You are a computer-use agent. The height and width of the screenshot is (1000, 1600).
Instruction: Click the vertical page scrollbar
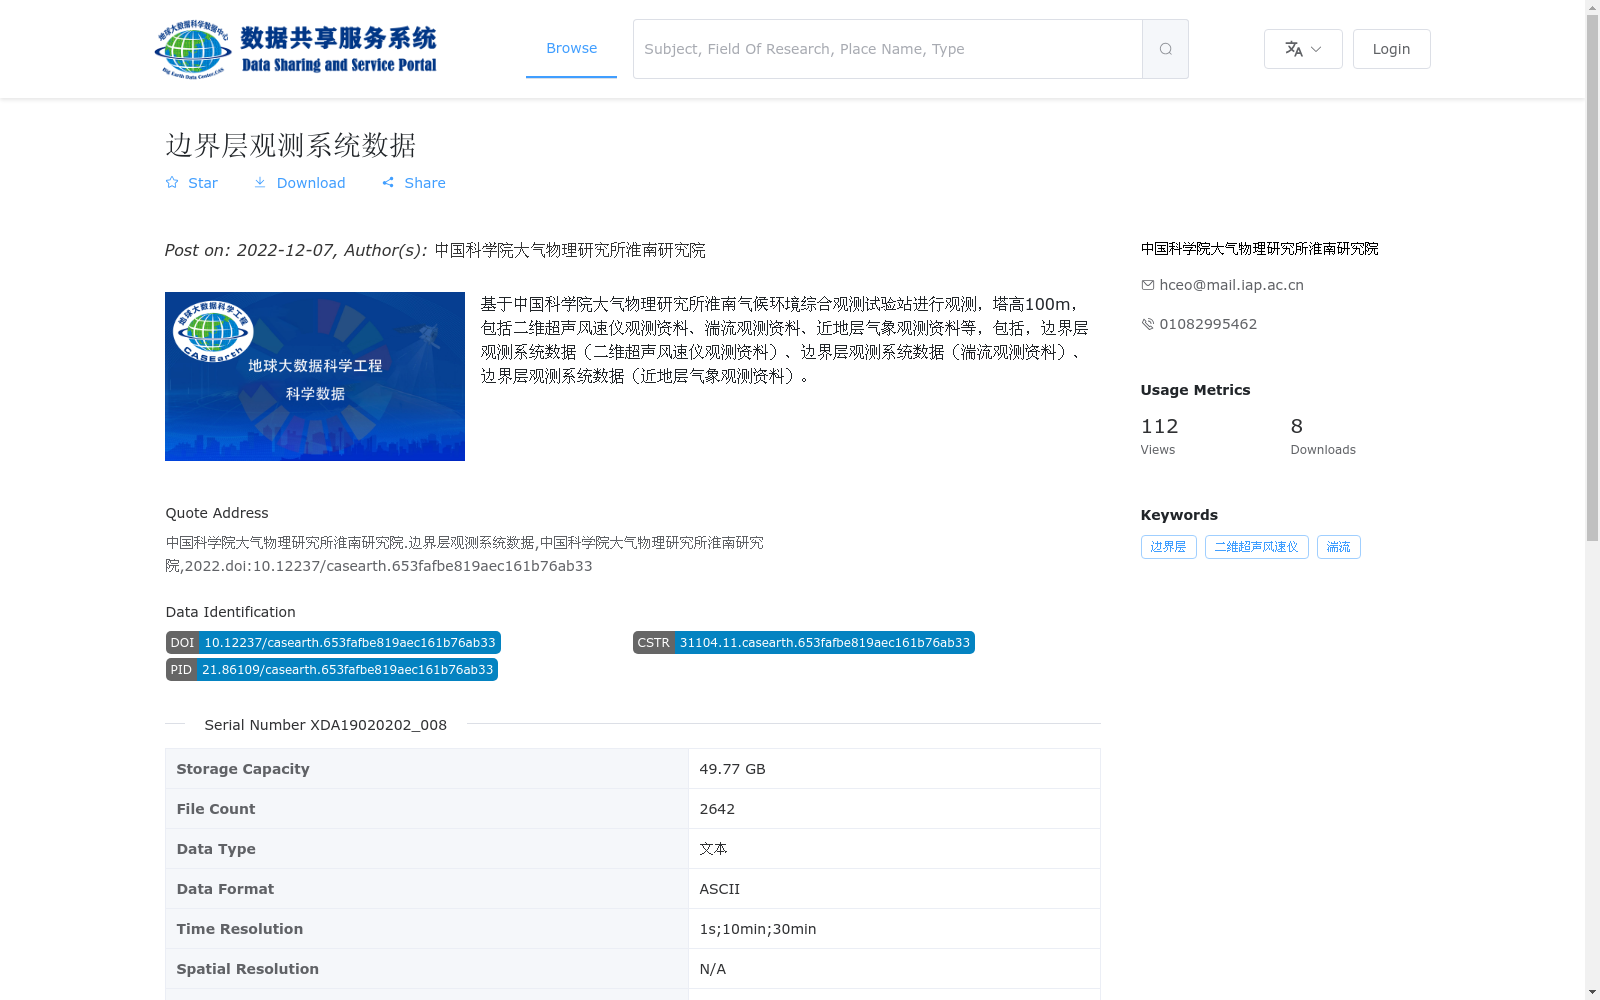click(1592, 278)
